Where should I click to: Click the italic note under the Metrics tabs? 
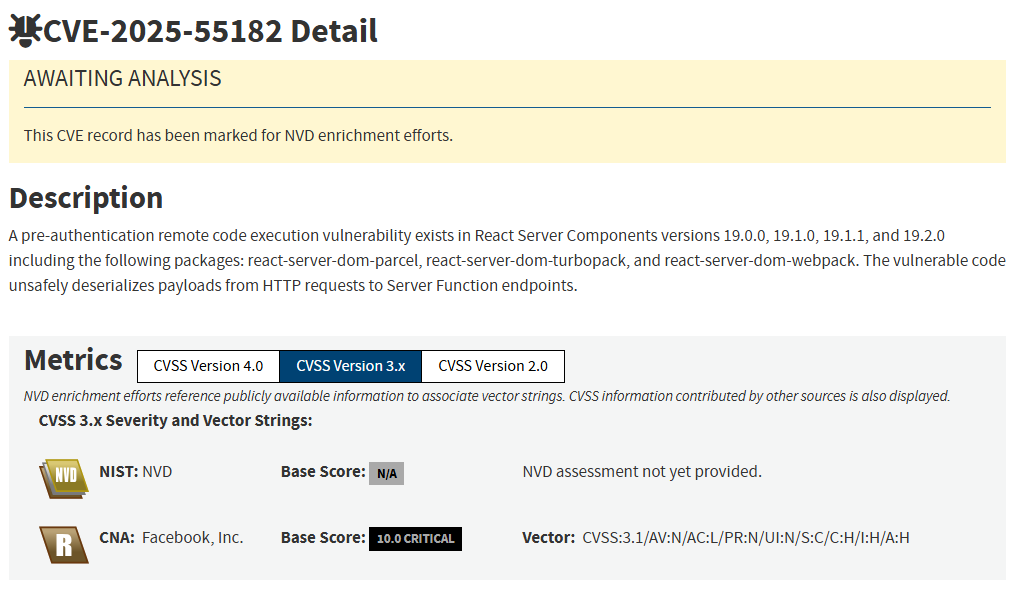coord(486,396)
